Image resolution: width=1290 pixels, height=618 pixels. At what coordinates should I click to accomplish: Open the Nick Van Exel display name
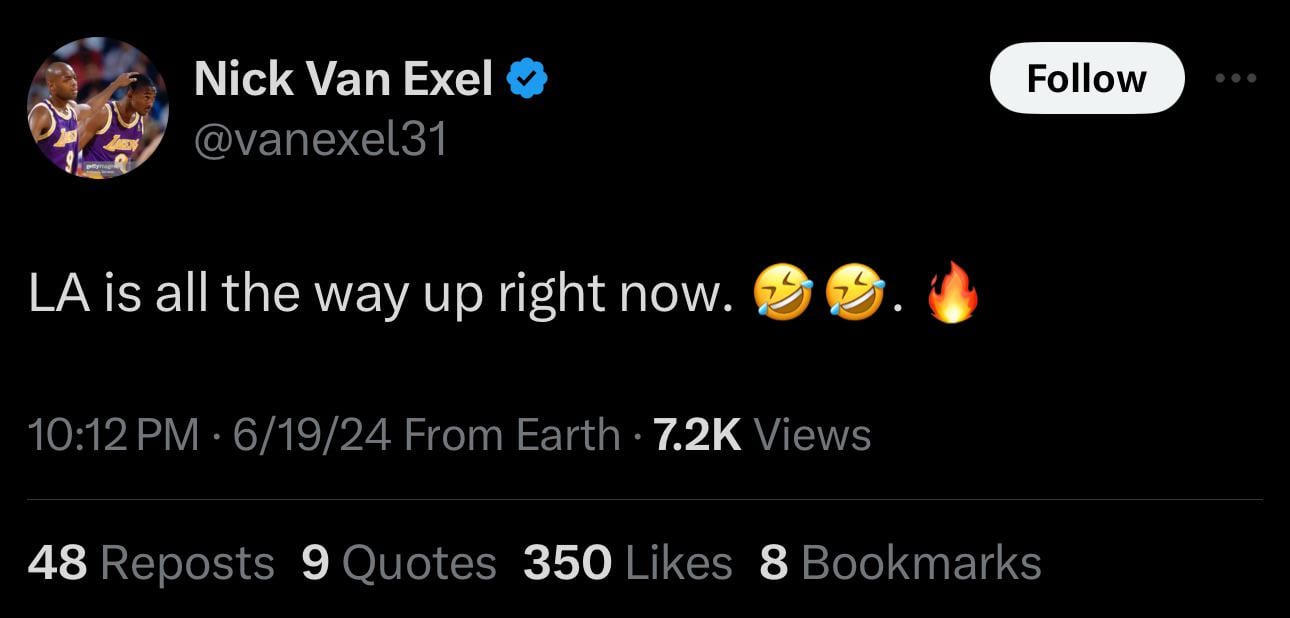343,79
